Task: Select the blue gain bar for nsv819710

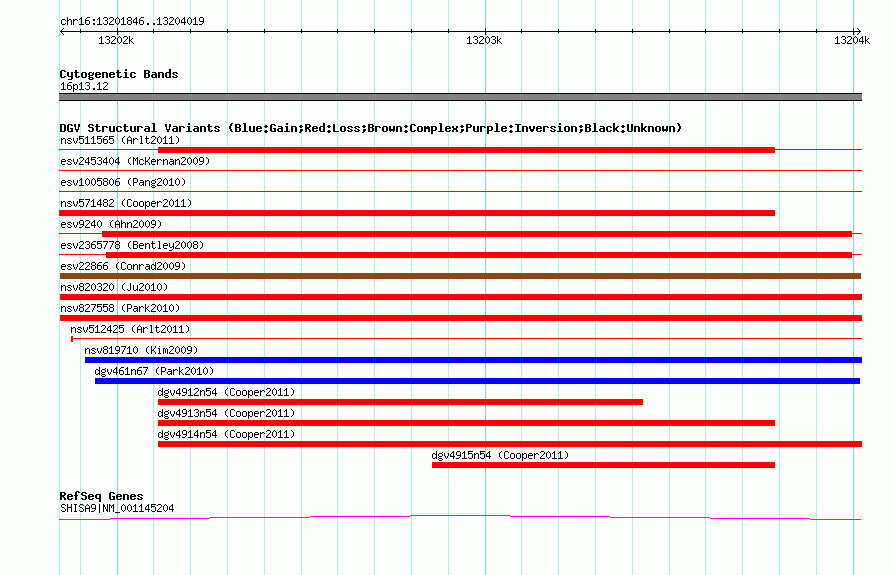Action: coord(473,360)
